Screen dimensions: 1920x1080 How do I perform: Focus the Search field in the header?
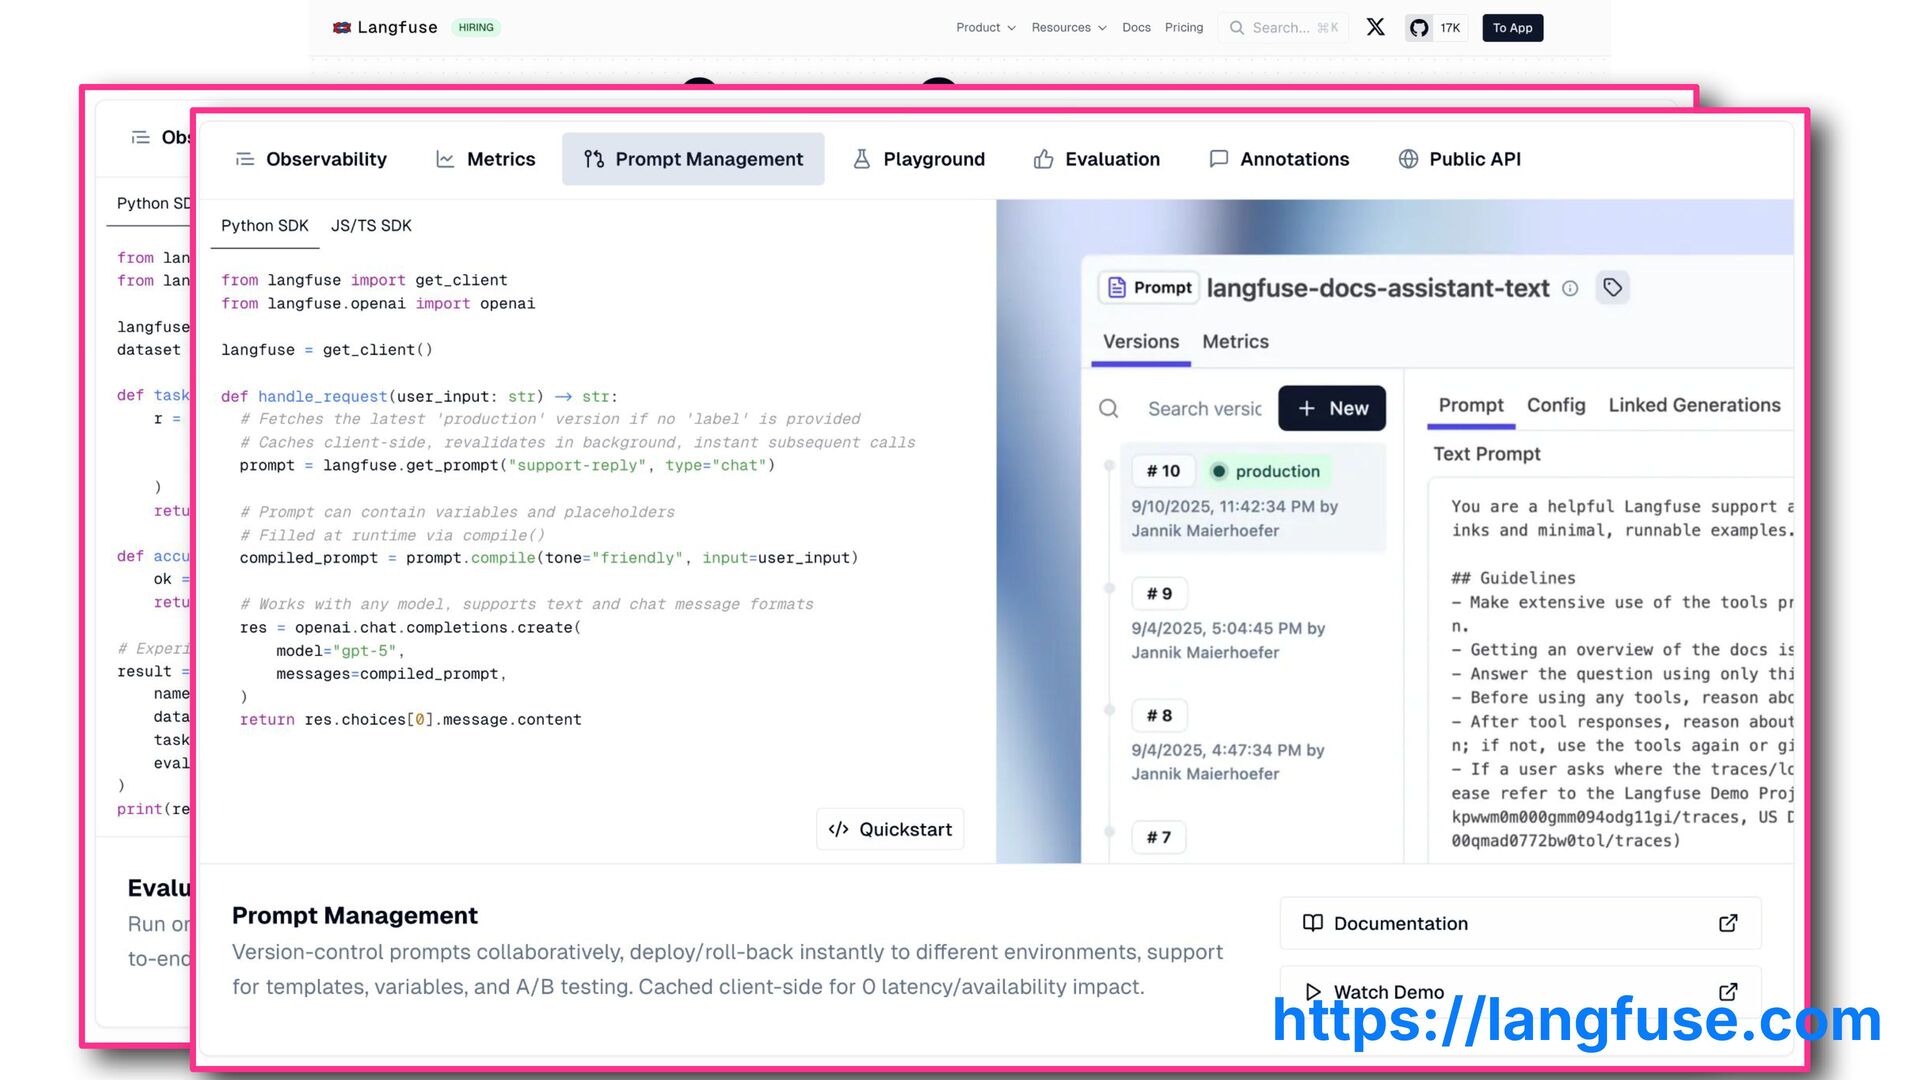click(x=1283, y=28)
